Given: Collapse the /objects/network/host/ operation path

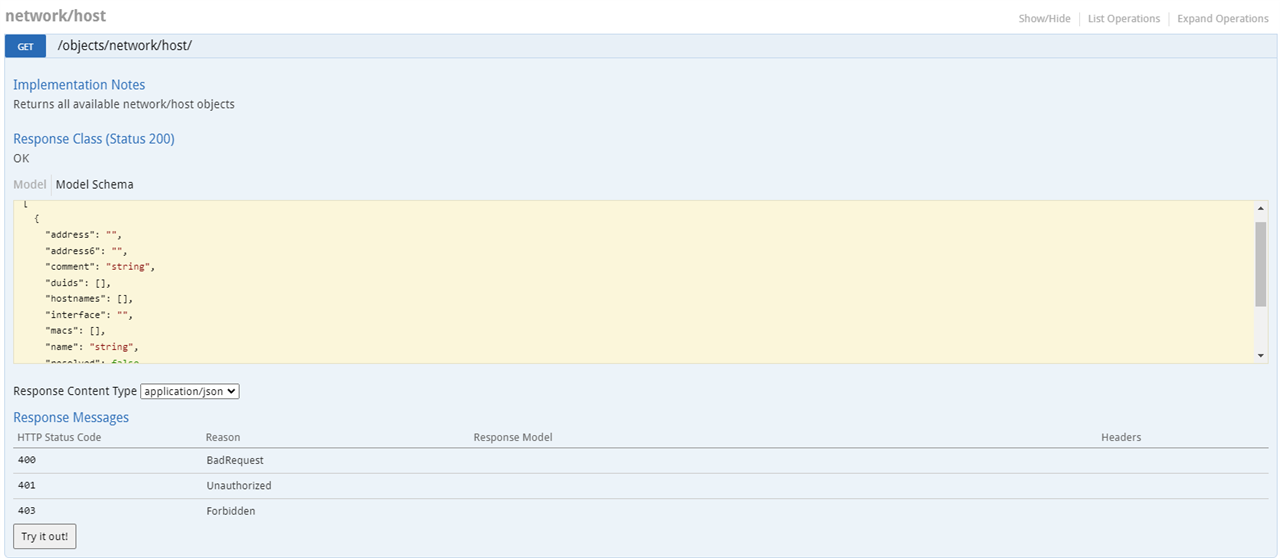Looking at the screenshot, I should pos(124,46).
